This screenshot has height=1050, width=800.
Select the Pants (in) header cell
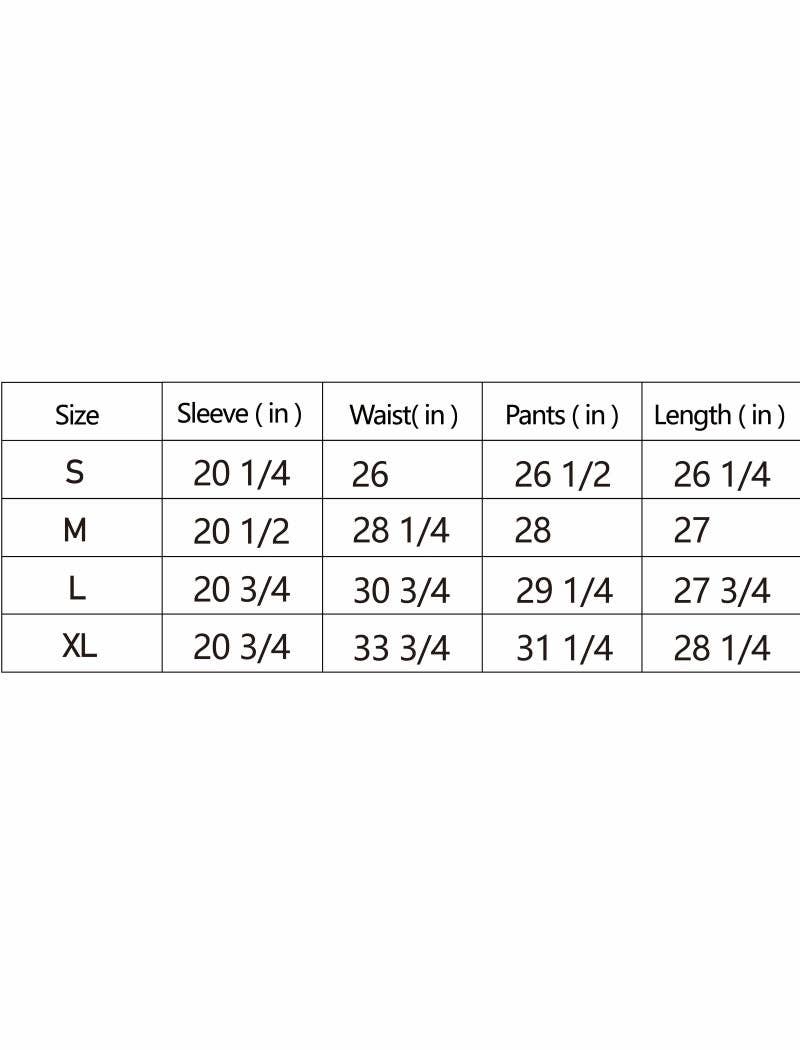click(x=561, y=415)
